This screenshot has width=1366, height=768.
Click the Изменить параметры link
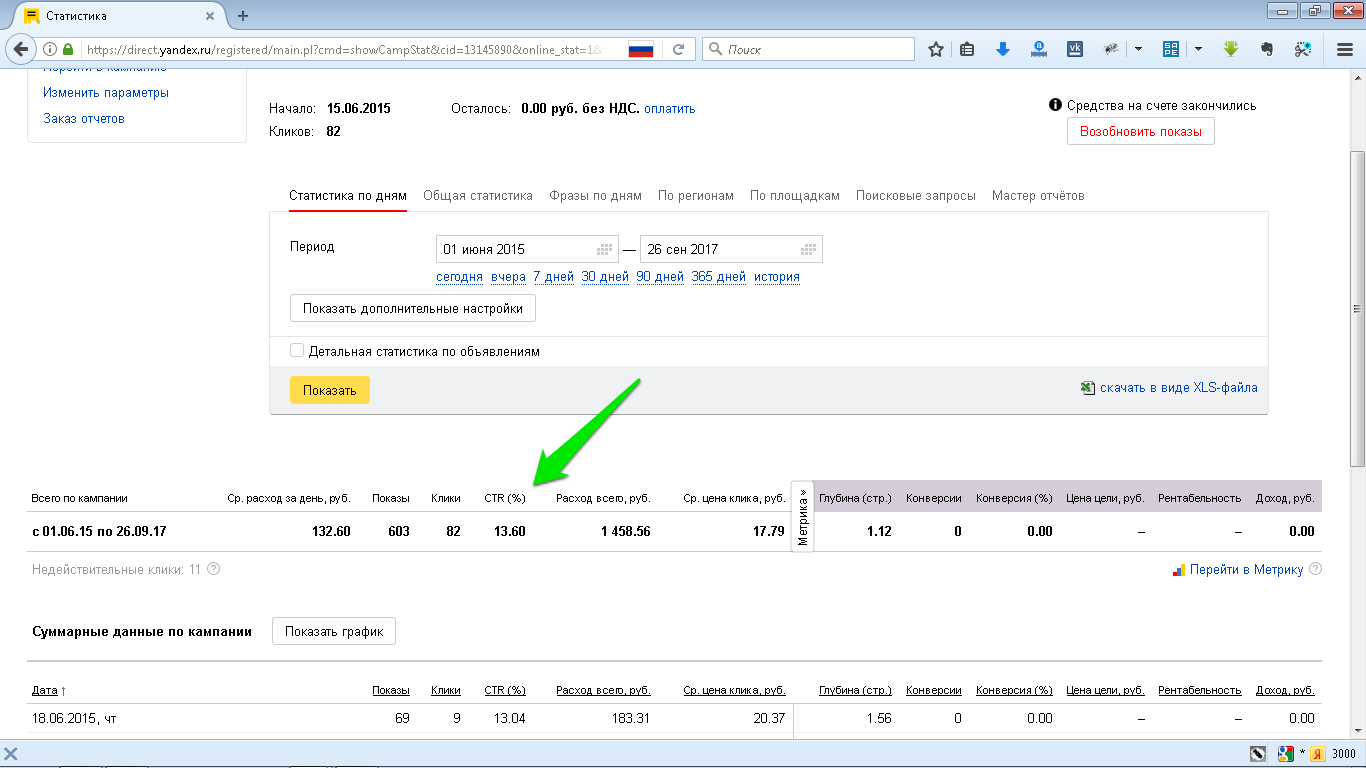click(106, 92)
